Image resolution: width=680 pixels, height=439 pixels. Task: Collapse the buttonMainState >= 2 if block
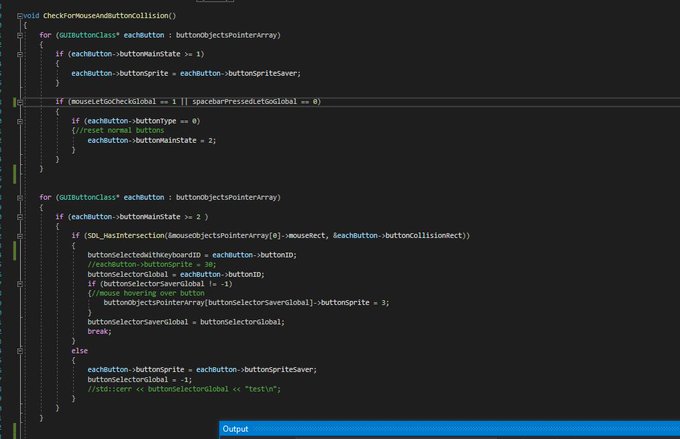click(20, 217)
